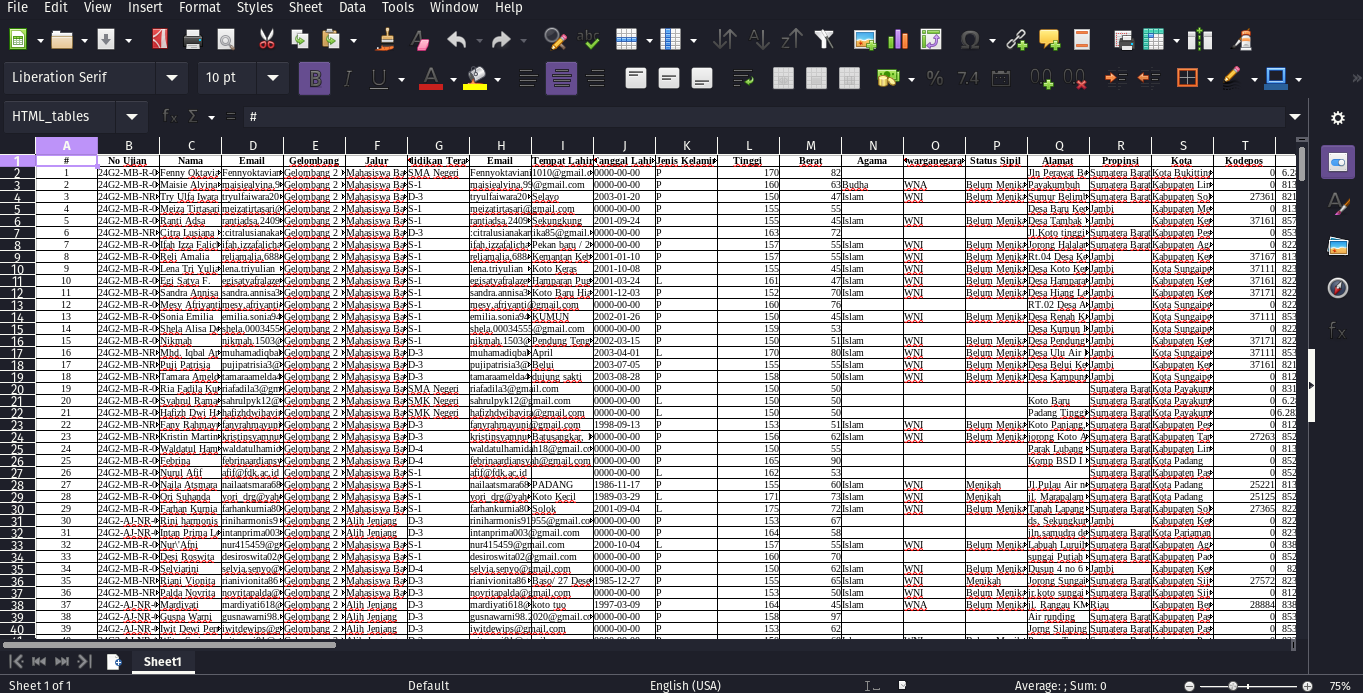Screen dimensions: 1363x693
Task: Click English (USA) language in status bar
Action: tap(685, 685)
